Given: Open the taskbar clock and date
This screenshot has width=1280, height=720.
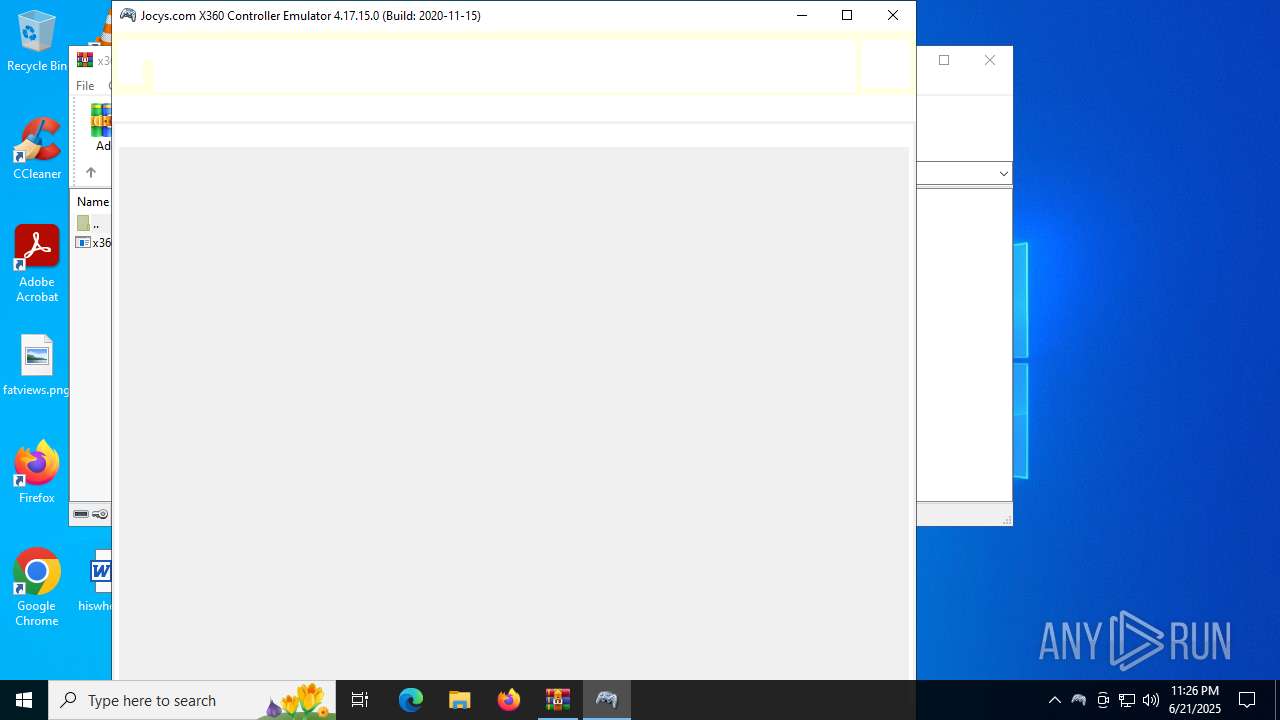Looking at the screenshot, I should click(1195, 700).
